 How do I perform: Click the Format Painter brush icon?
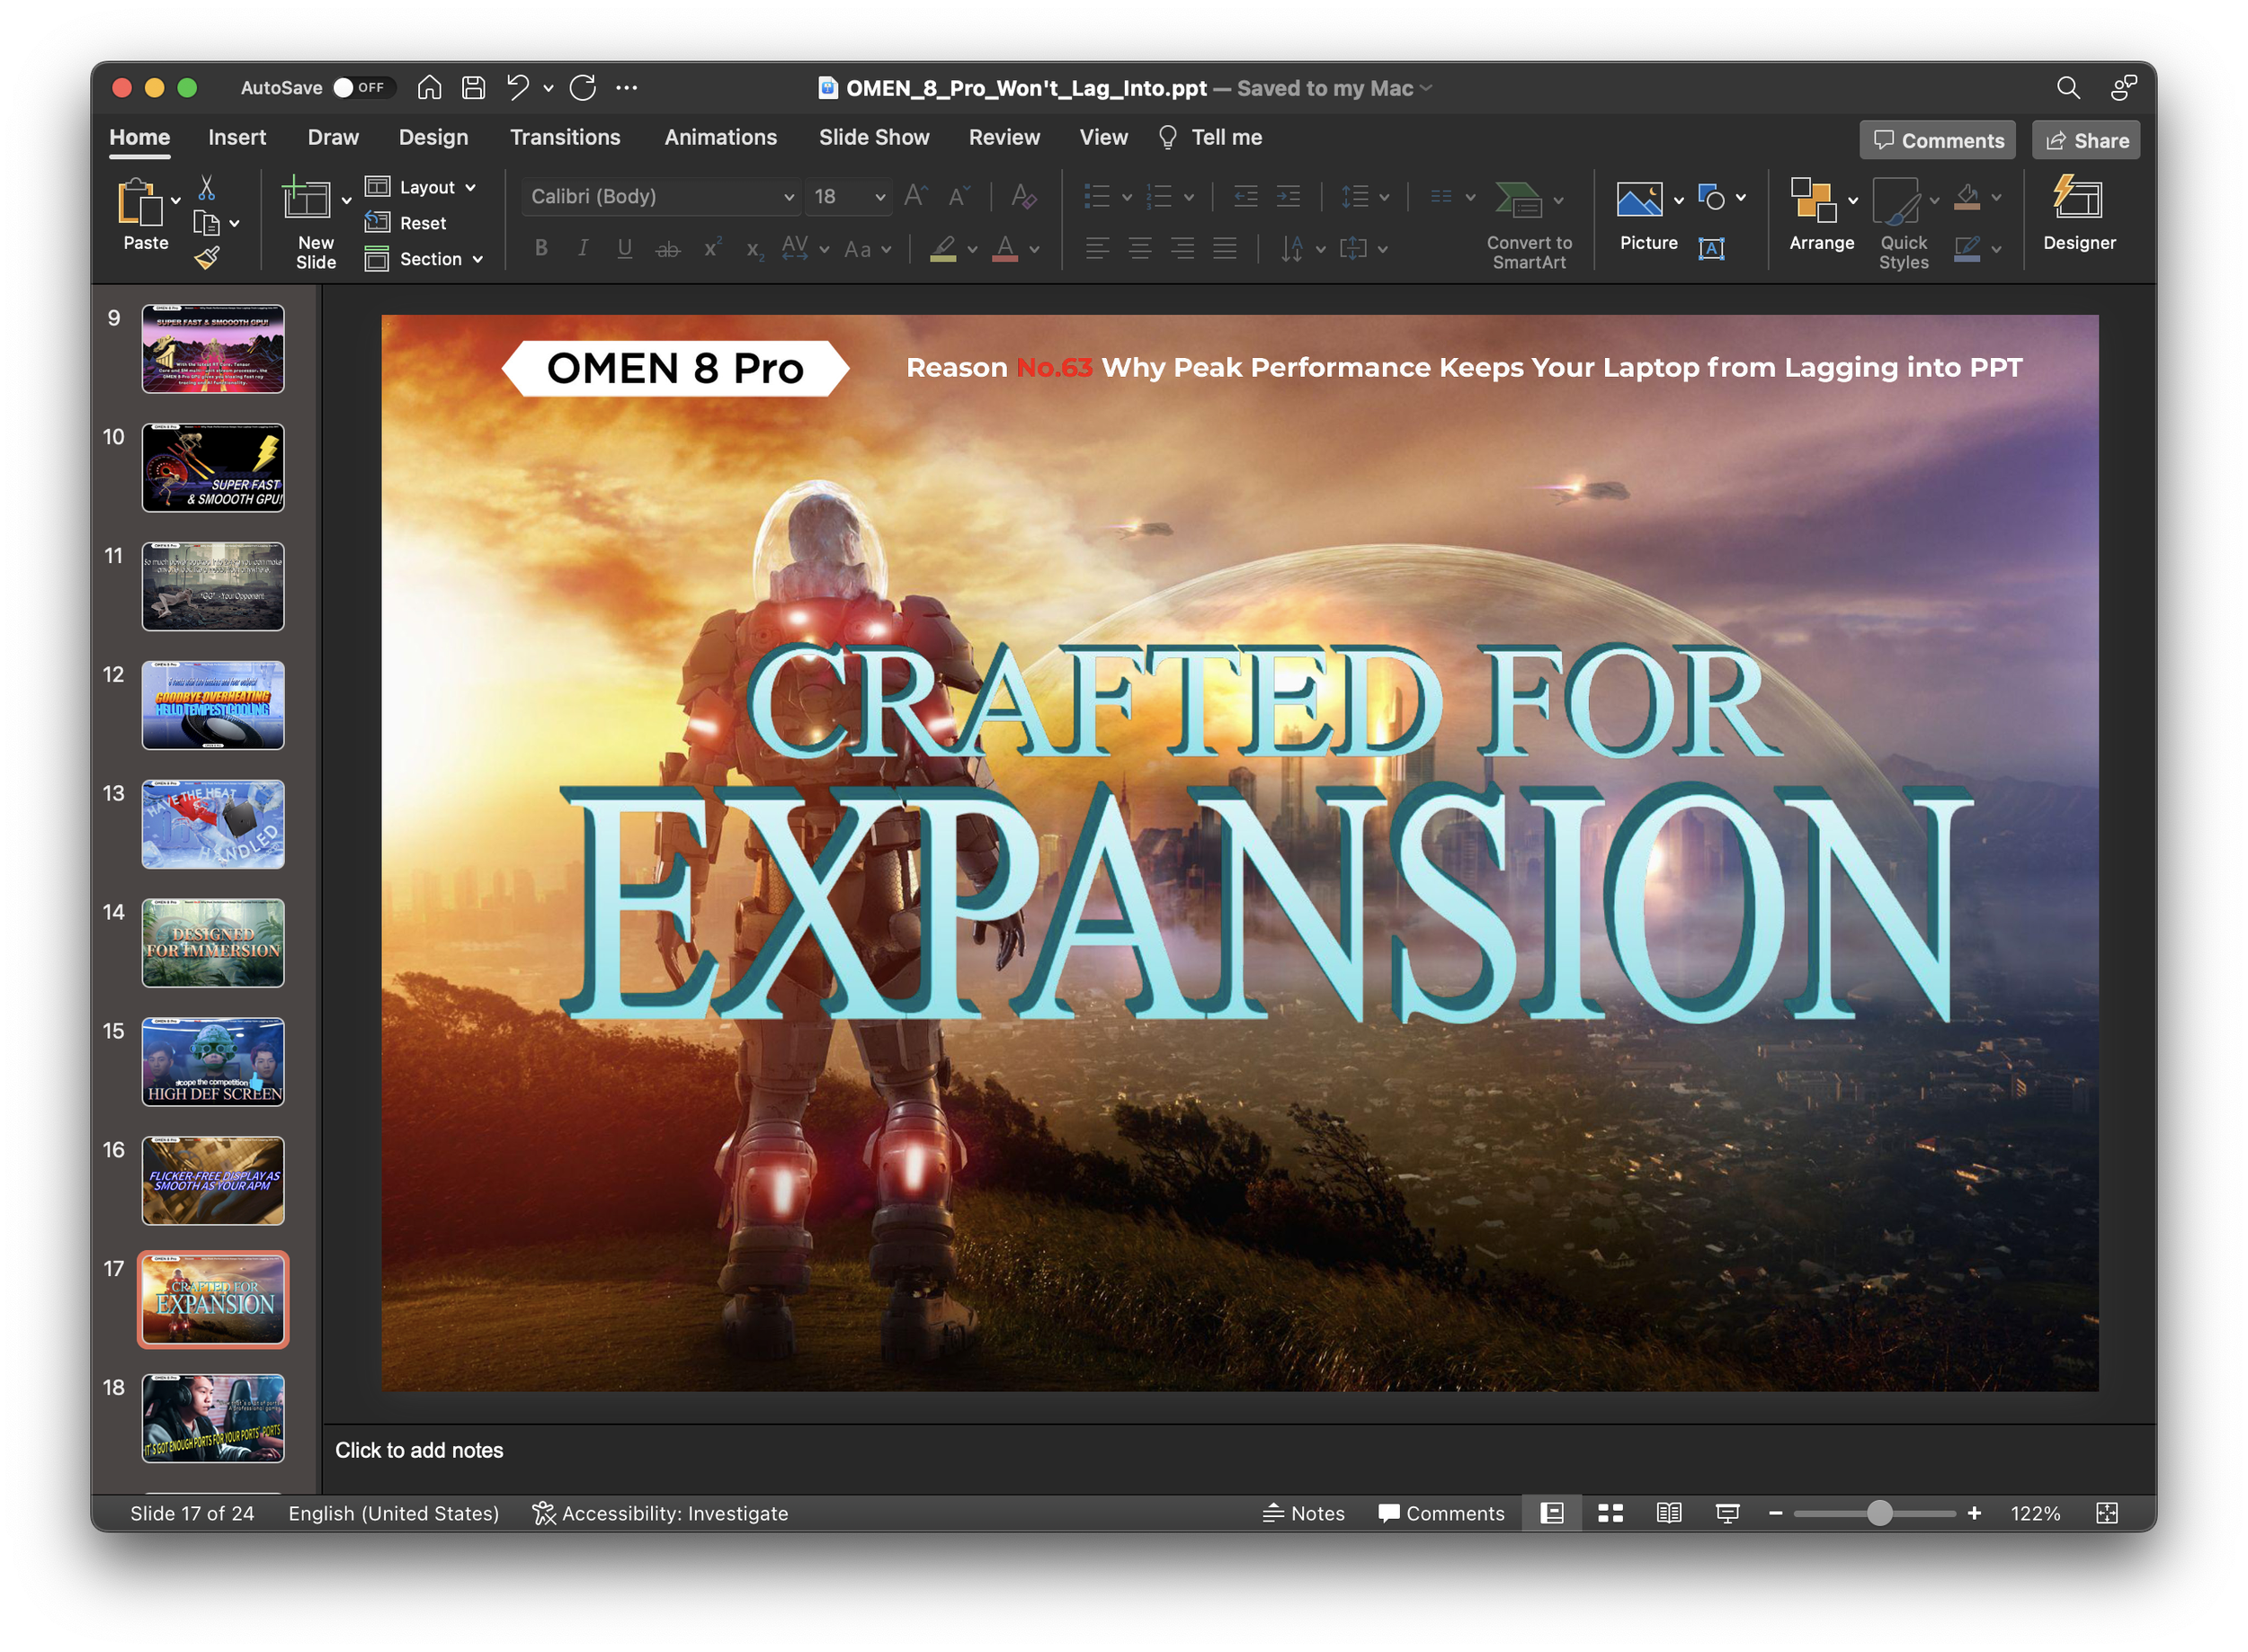coord(207,259)
